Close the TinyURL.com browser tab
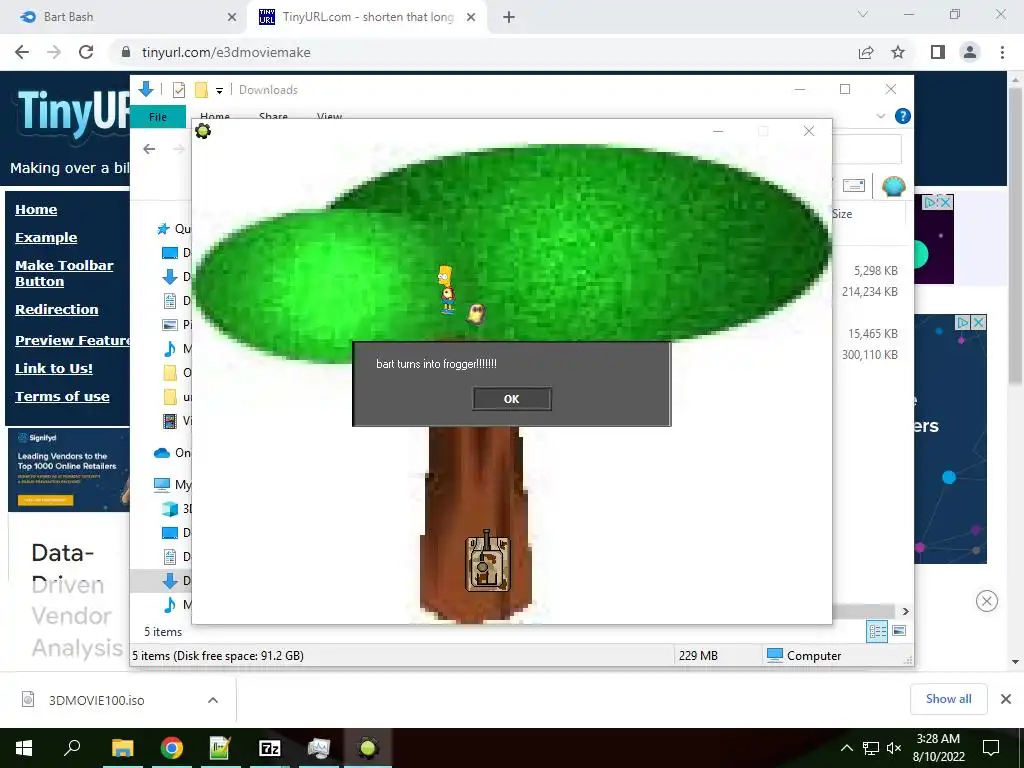The height and width of the screenshot is (768, 1024). [471, 17]
